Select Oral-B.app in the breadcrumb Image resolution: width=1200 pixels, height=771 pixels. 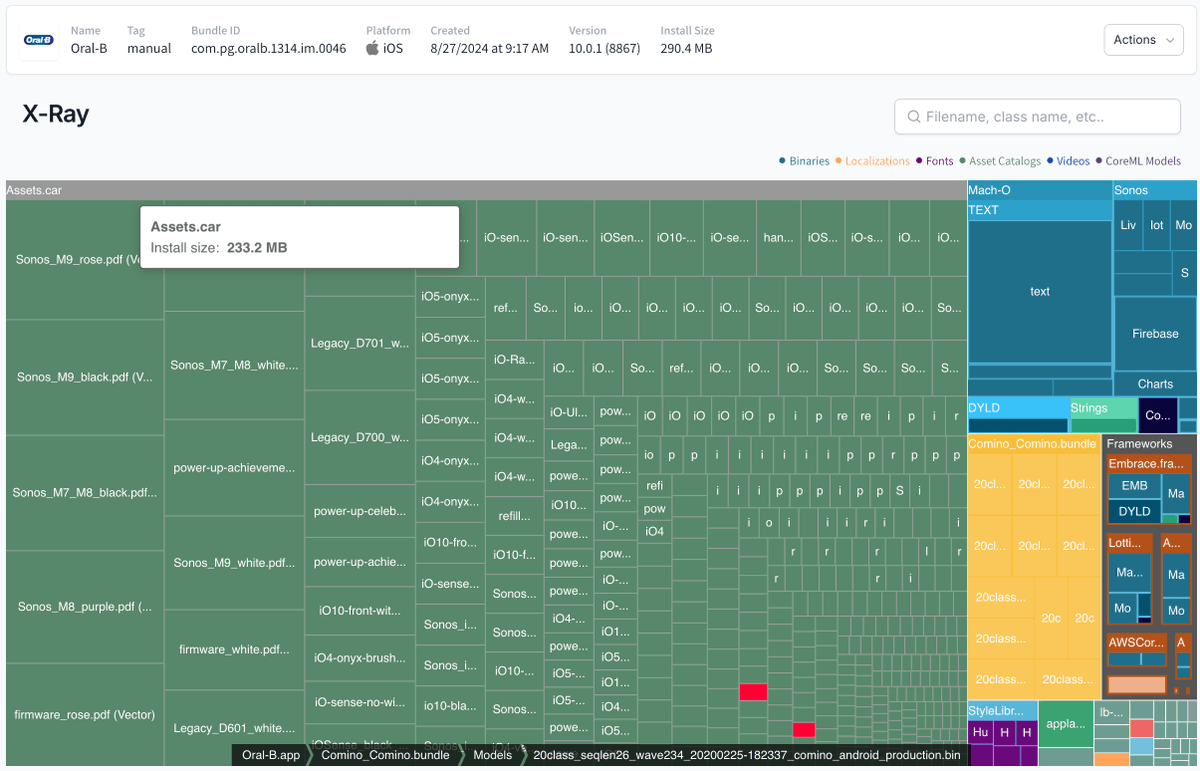click(271, 755)
